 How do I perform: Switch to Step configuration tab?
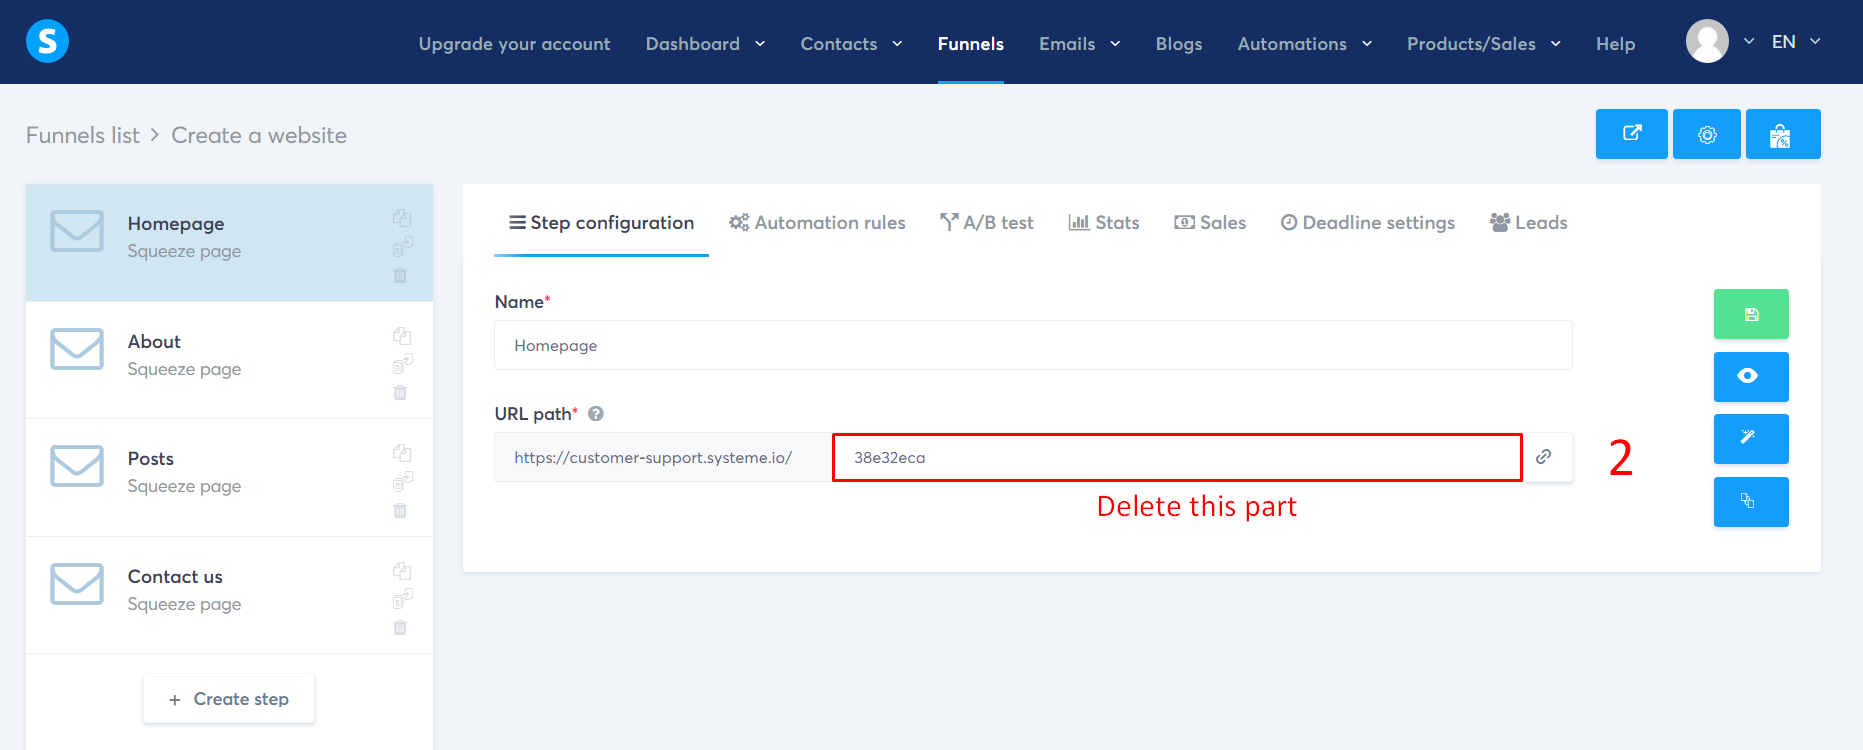point(601,223)
